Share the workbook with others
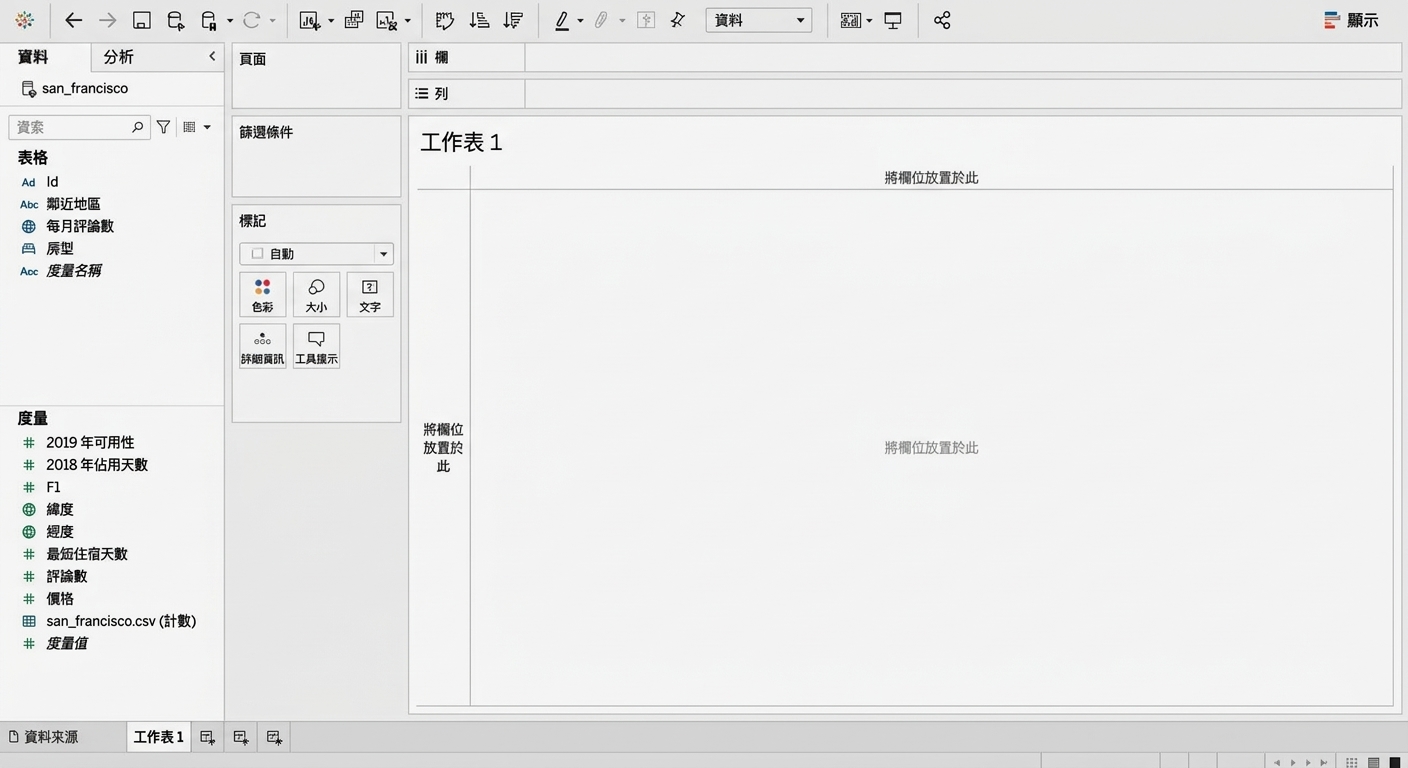Image resolution: width=1408 pixels, height=768 pixels. click(942, 20)
